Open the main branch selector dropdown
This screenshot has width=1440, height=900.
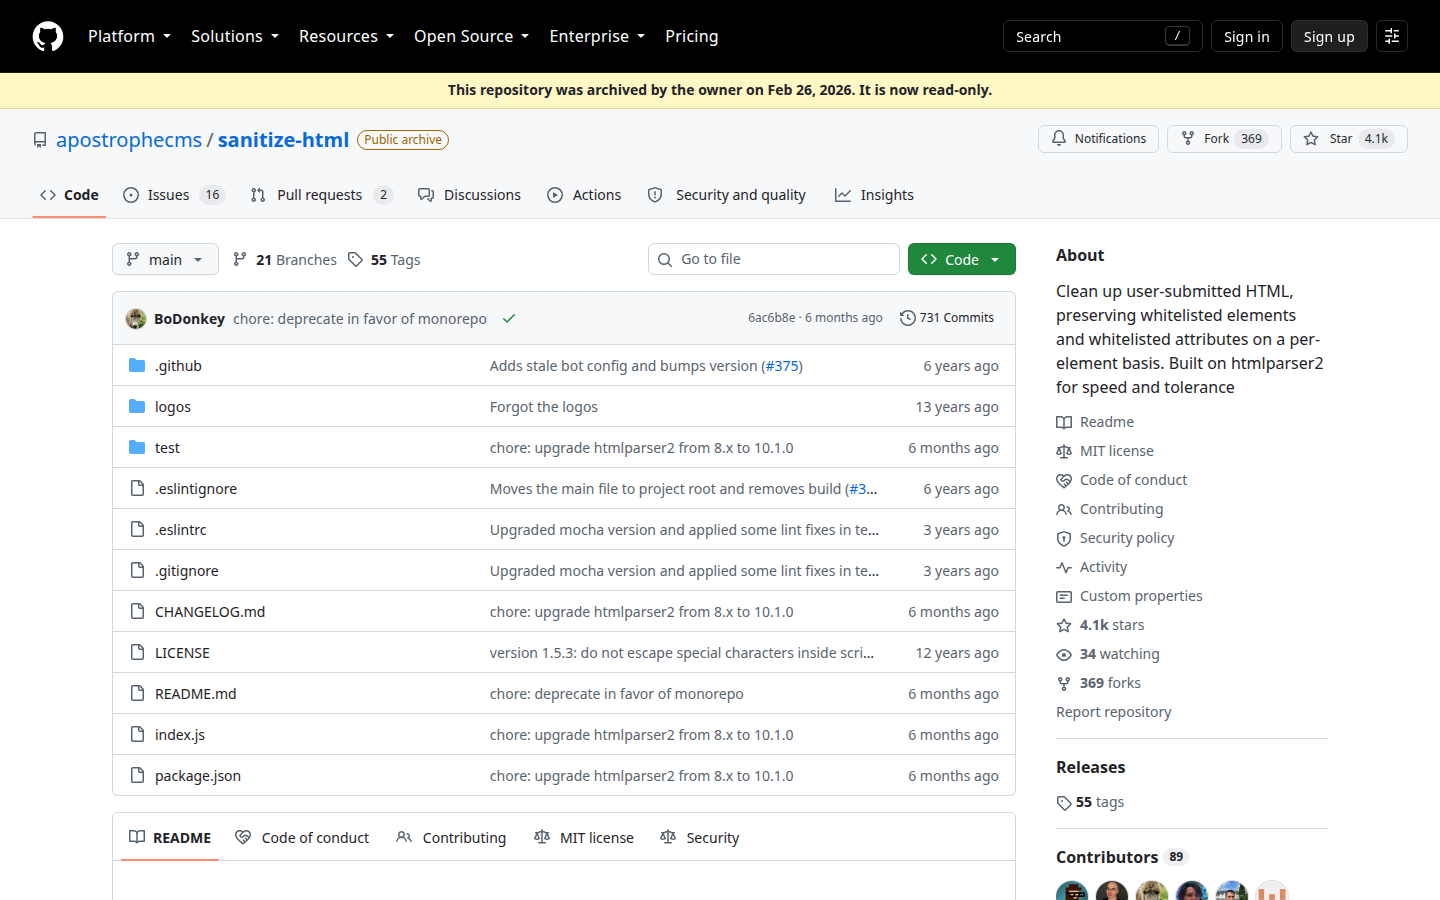[x=165, y=259]
